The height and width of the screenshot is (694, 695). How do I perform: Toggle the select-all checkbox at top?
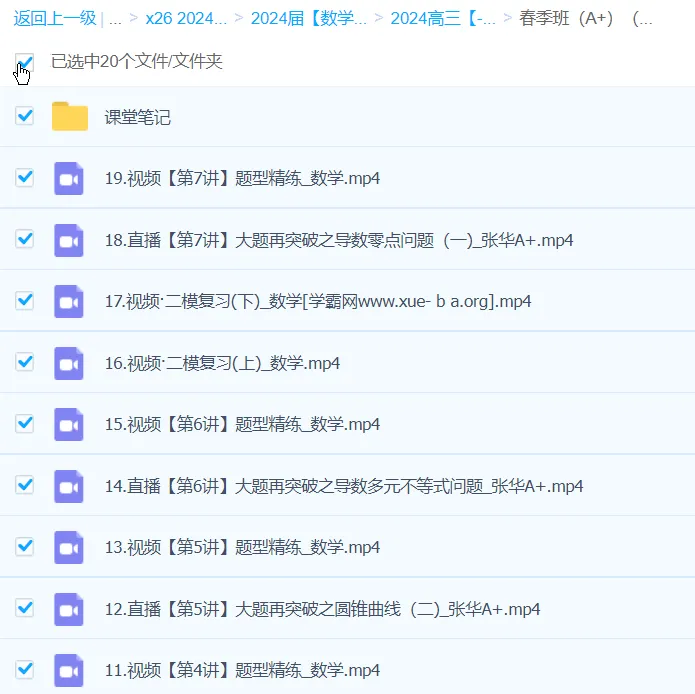click(25, 62)
